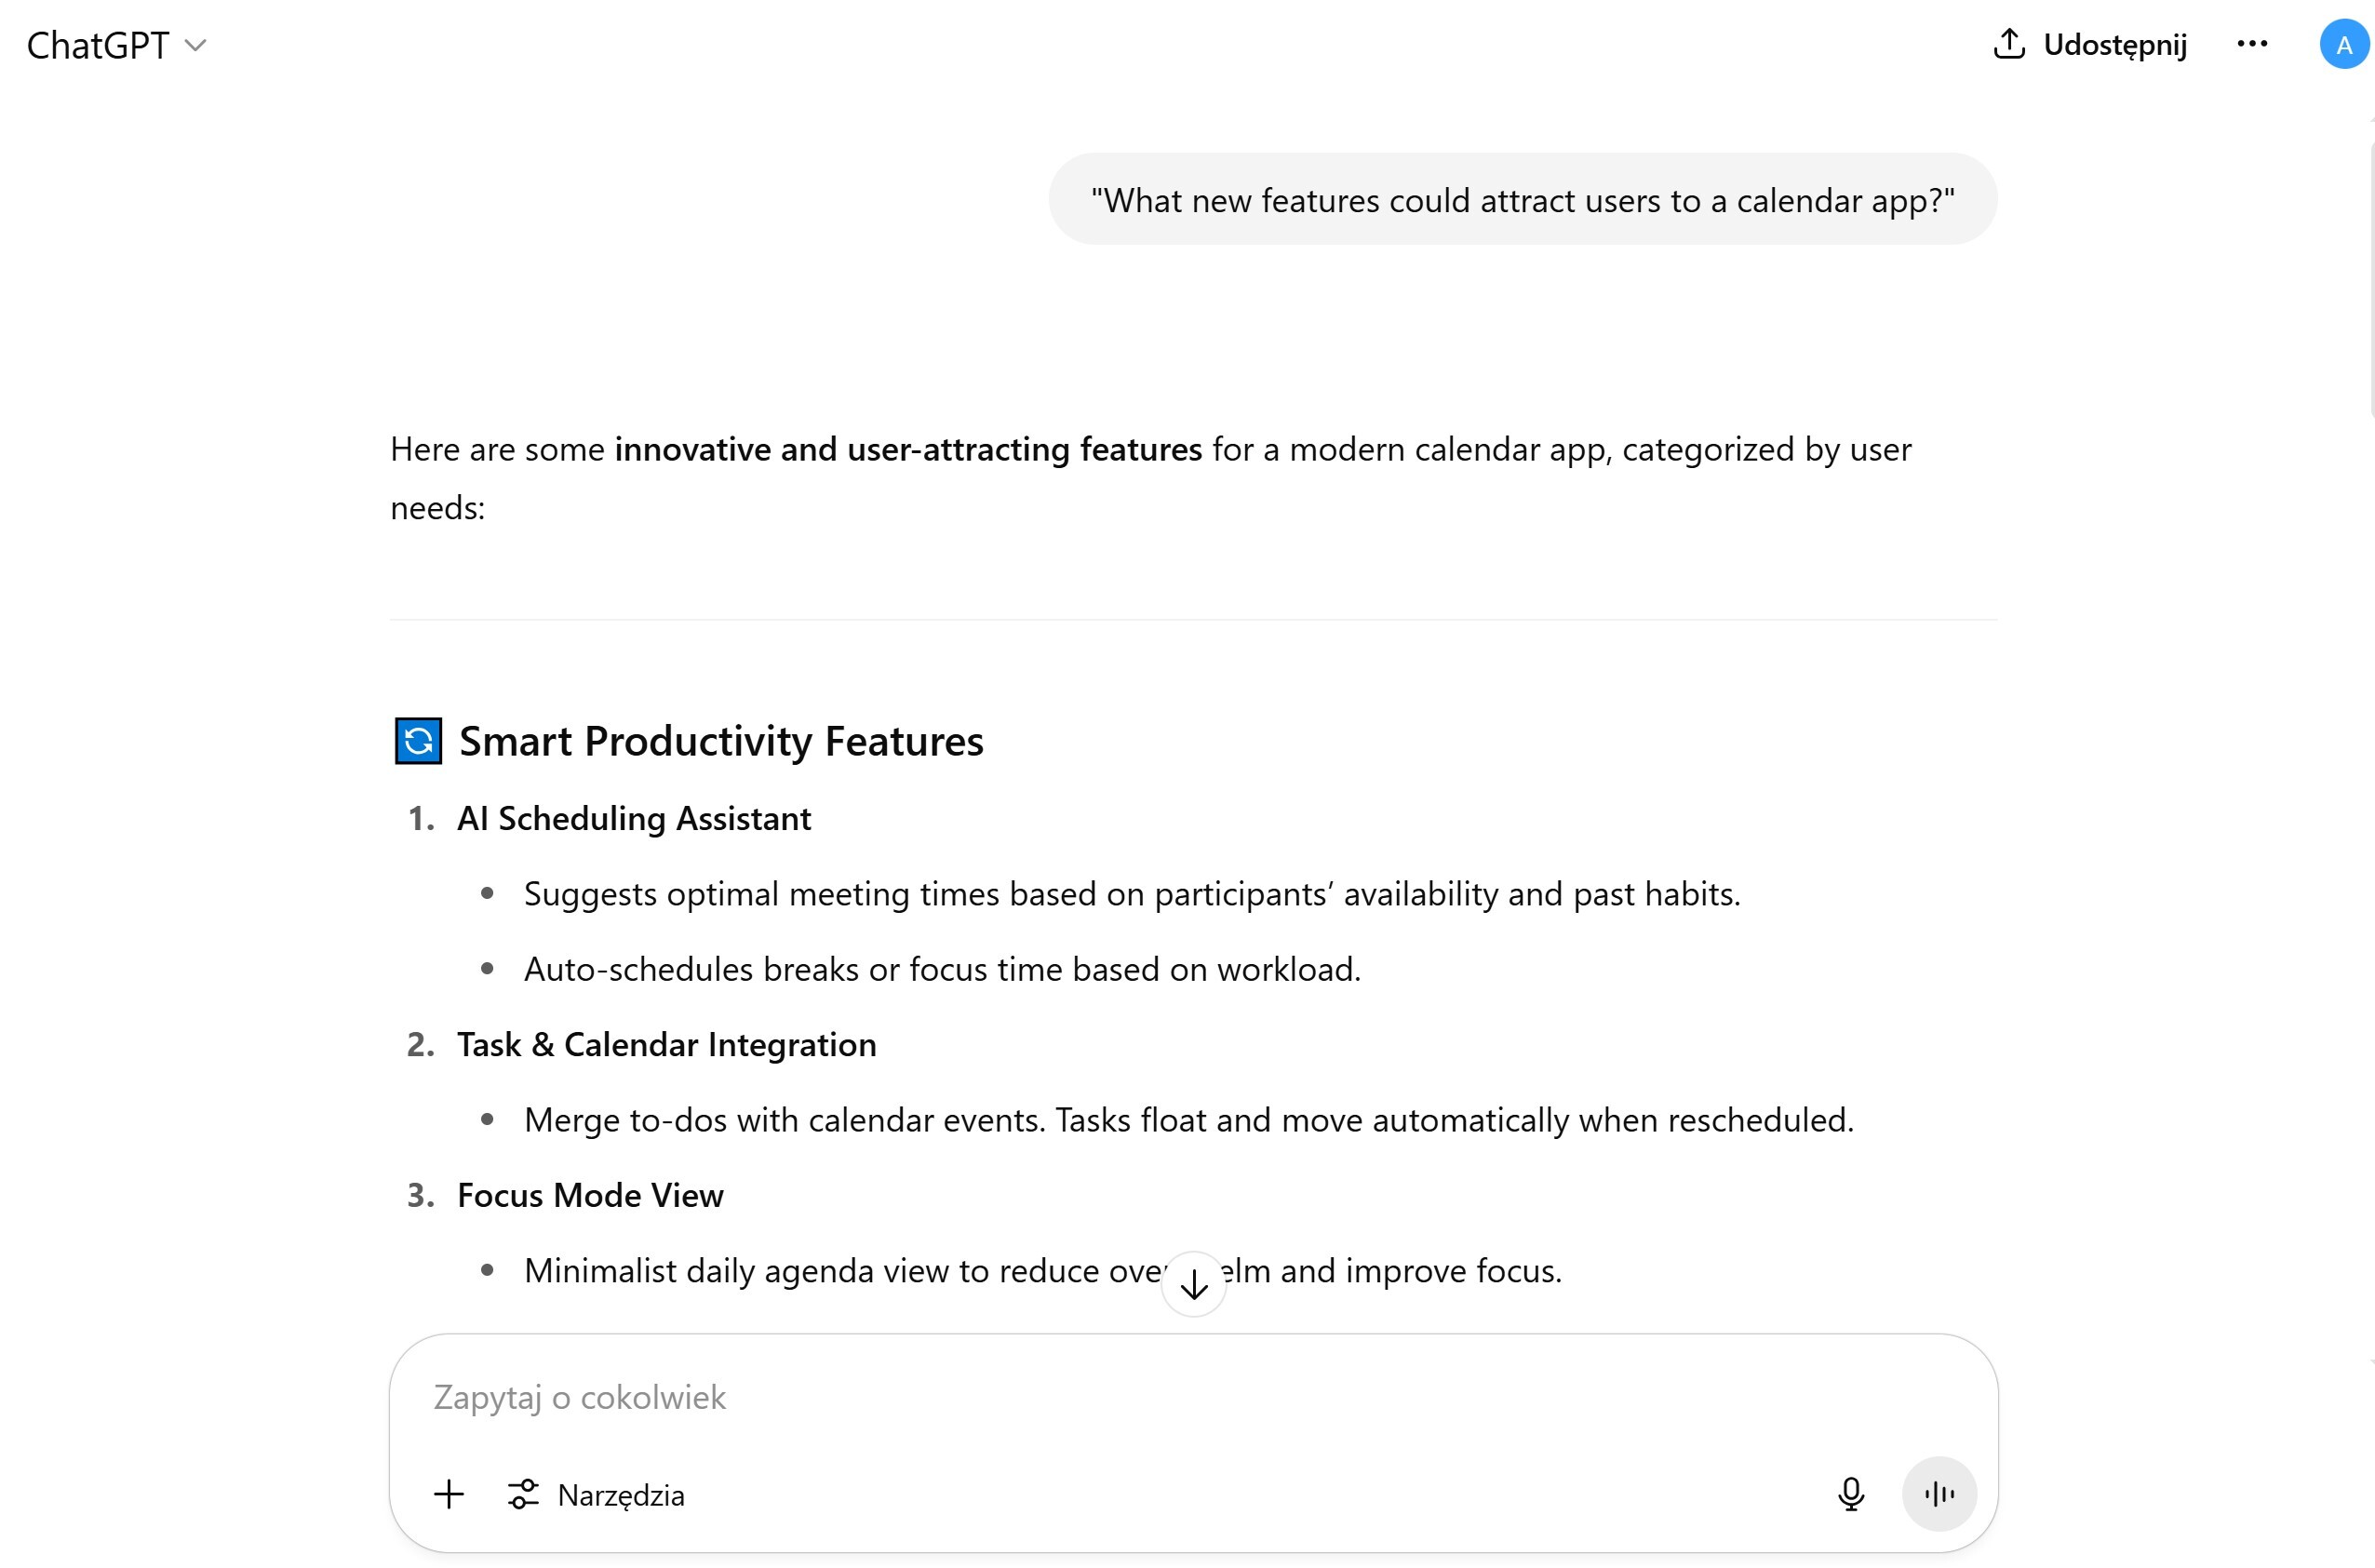Open the account avatar labeled A
This screenshot has height=1568, width=2375.
2343,45
